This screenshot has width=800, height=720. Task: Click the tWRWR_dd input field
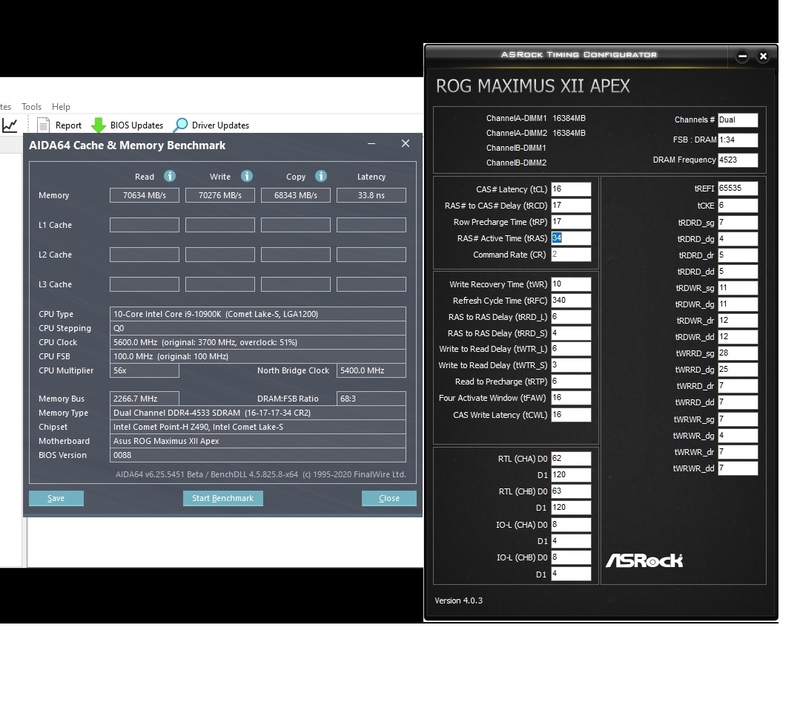tap(738, 468)
